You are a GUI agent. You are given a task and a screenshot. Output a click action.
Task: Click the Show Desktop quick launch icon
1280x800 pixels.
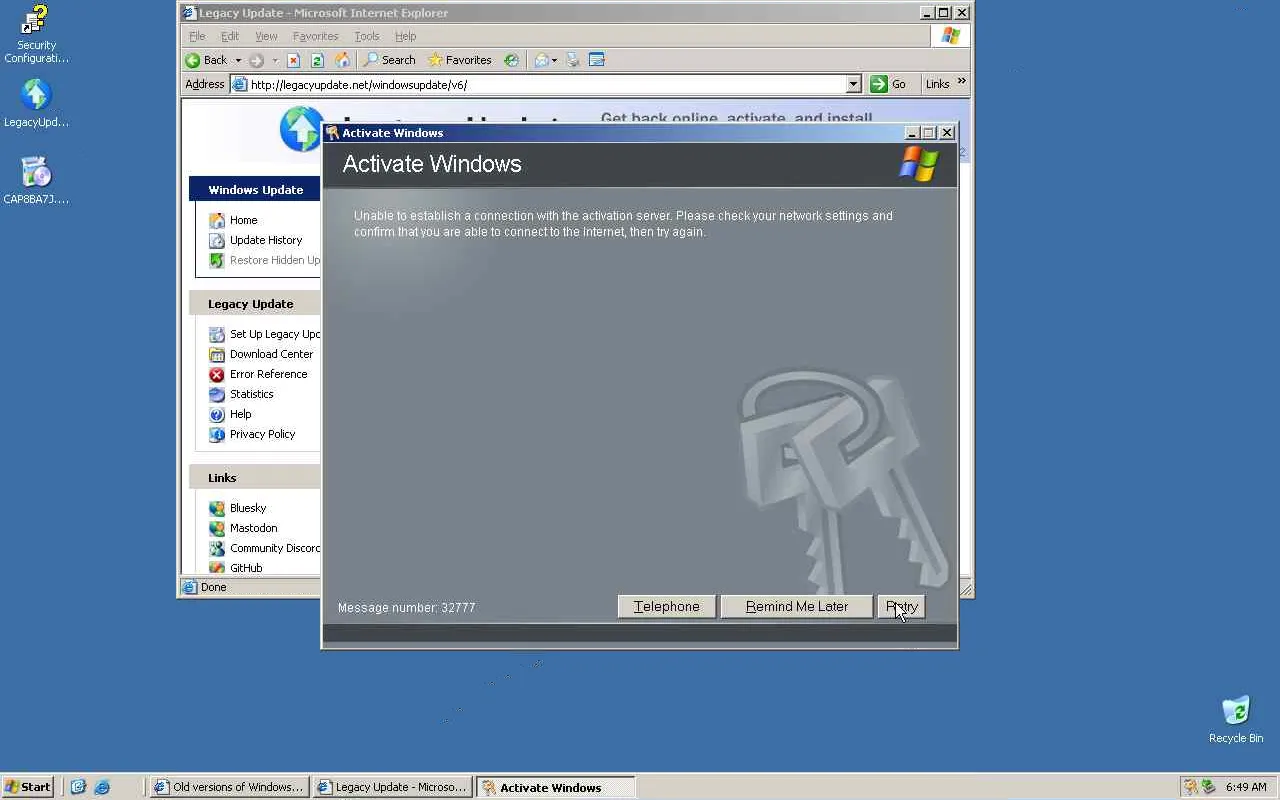point(78,787)
